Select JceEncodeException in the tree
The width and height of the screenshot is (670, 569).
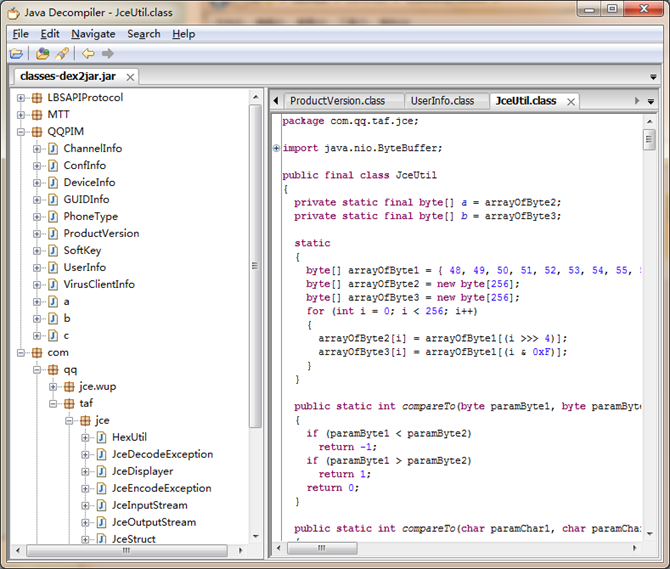tap(162, 489)
